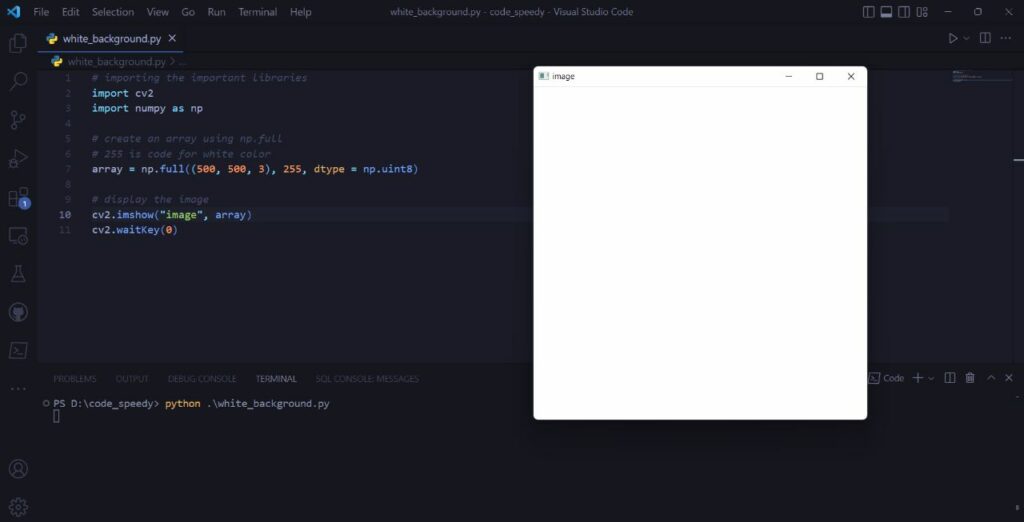Close the white_background.py tab
This screenshot has width=1024, height=522.
tap(172, 39)
